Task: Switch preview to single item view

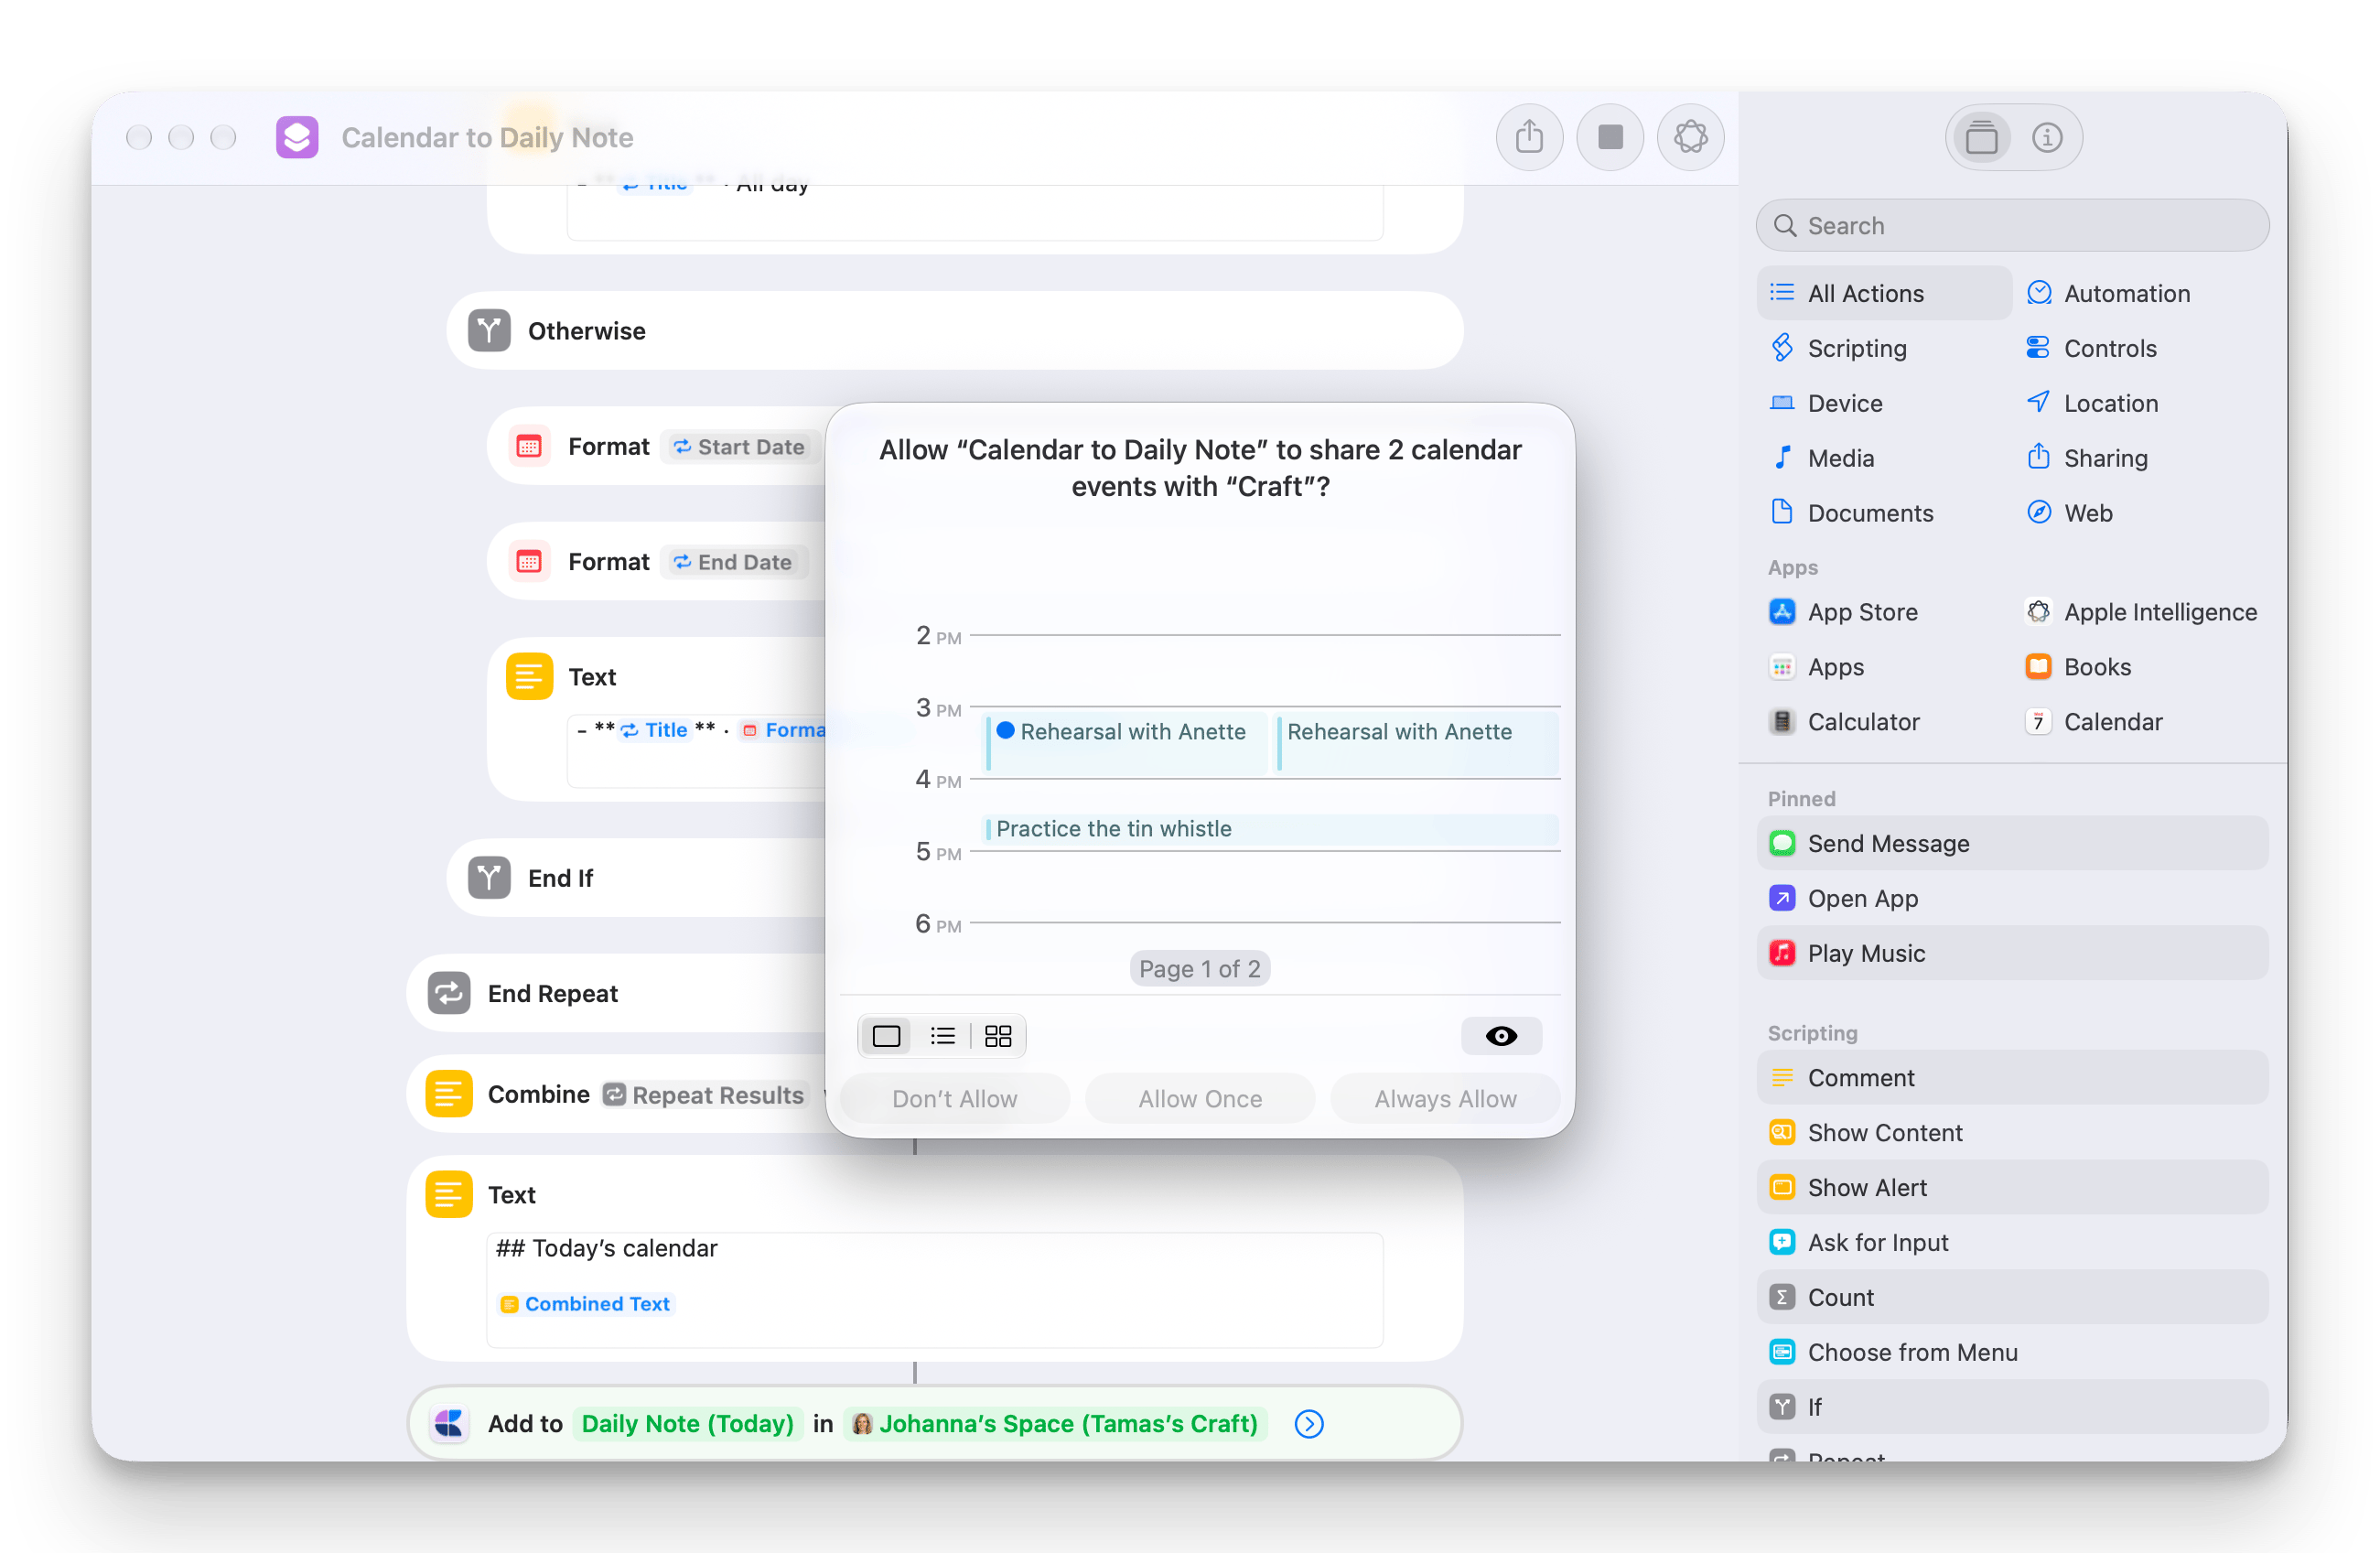Action: (x=886, y=1036)
